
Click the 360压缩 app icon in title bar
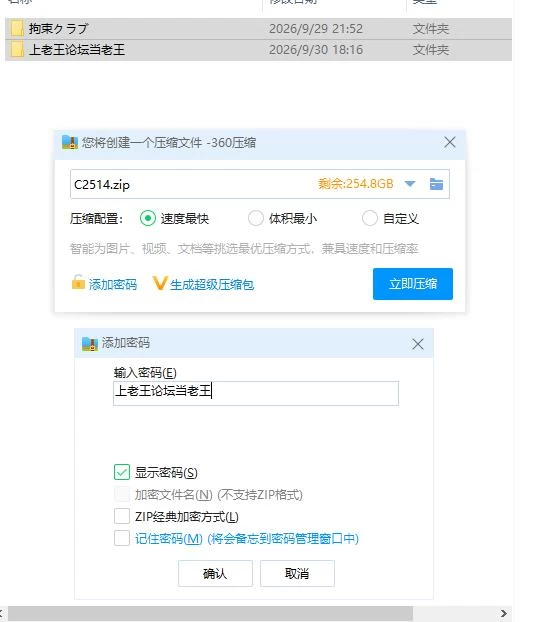[70, 142]
